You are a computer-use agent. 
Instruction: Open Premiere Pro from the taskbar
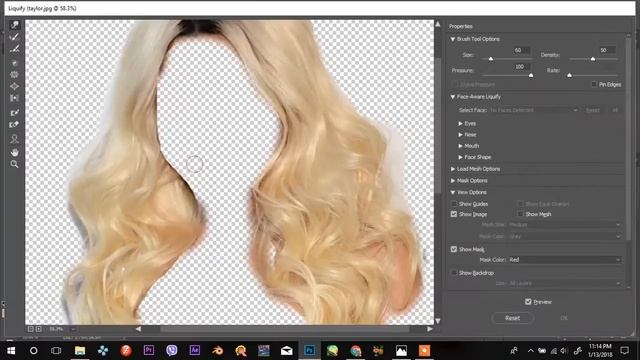click(149, 350)
